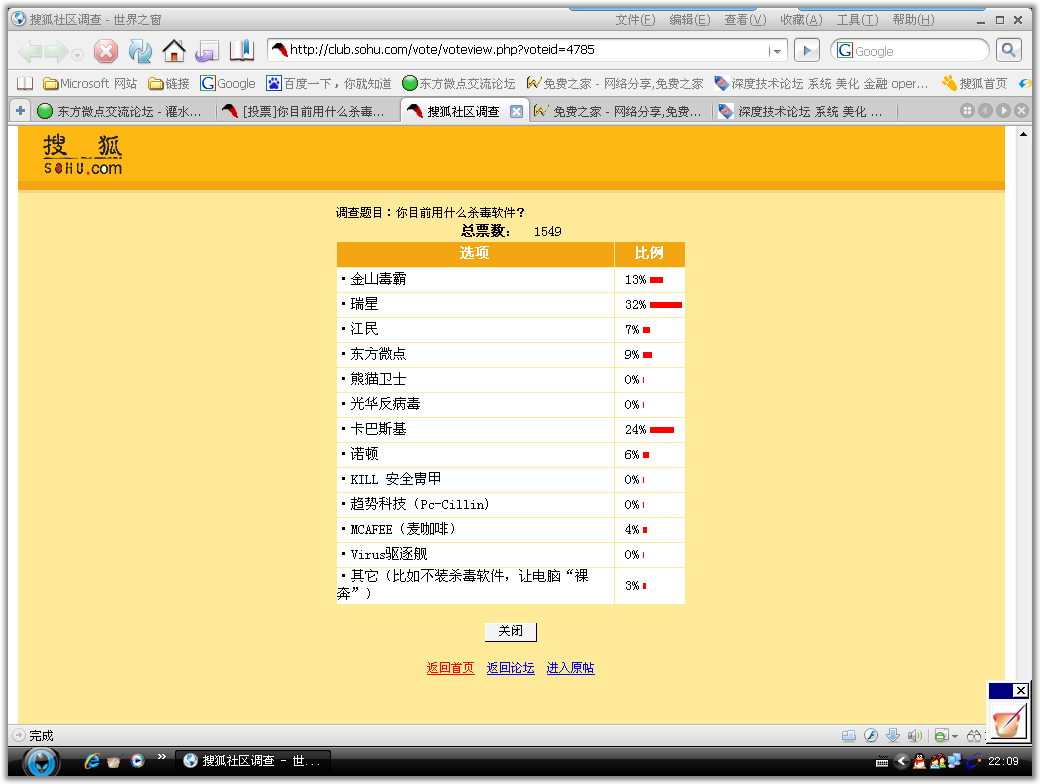Viewport: 1040px width, 784px height.
Task: Click the magnifier search button
Action: tap(1009, 50)
